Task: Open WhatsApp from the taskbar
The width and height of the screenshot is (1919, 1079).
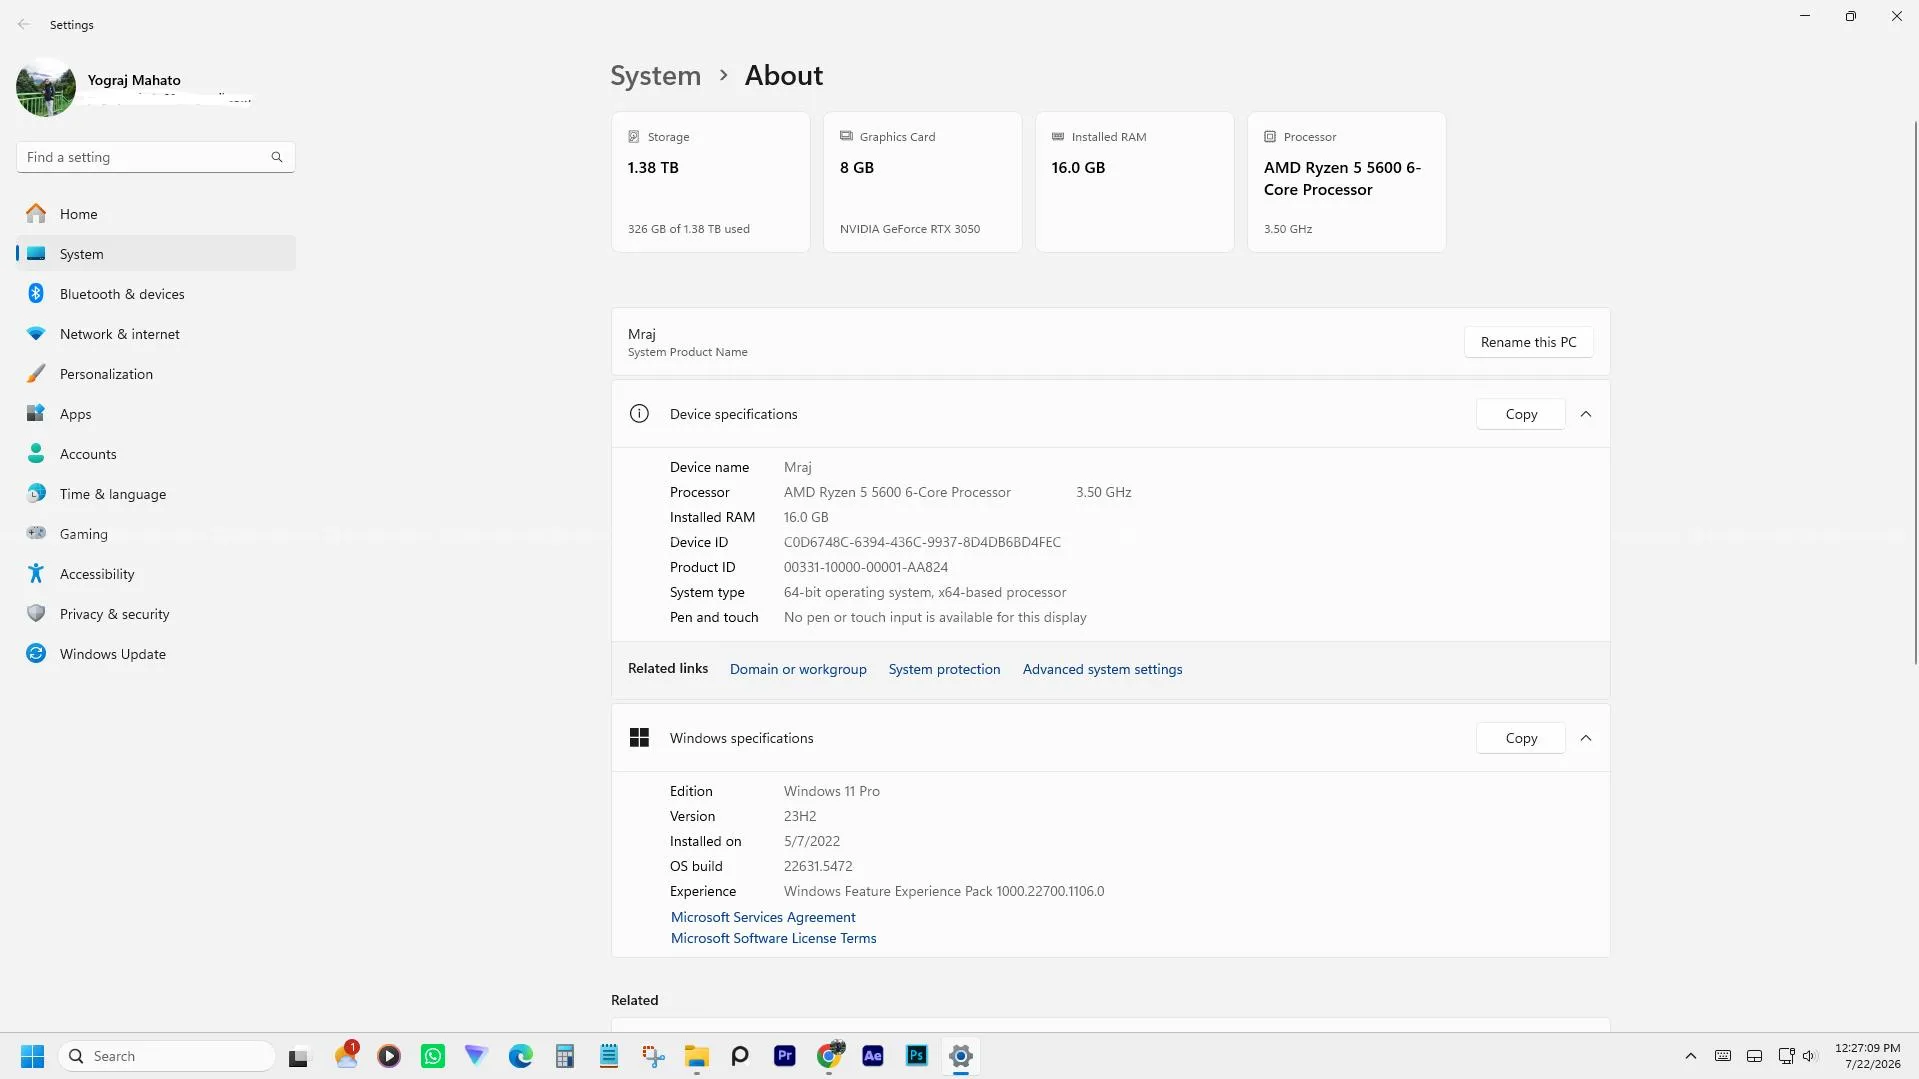Action: click(x=433, y=1056)
